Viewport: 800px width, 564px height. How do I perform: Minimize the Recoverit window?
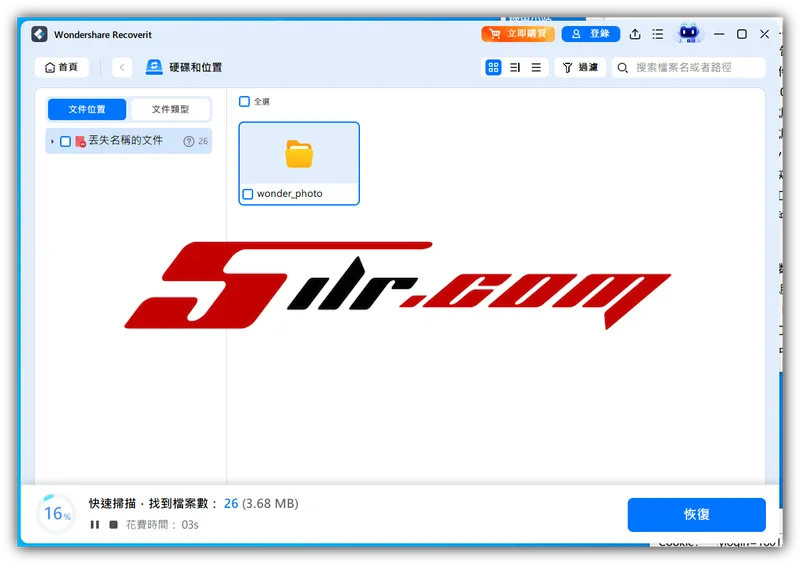tap(719, 34)
